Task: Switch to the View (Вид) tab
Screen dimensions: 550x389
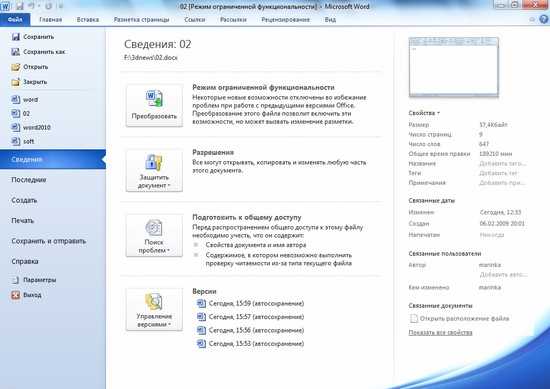Action: 330,20
